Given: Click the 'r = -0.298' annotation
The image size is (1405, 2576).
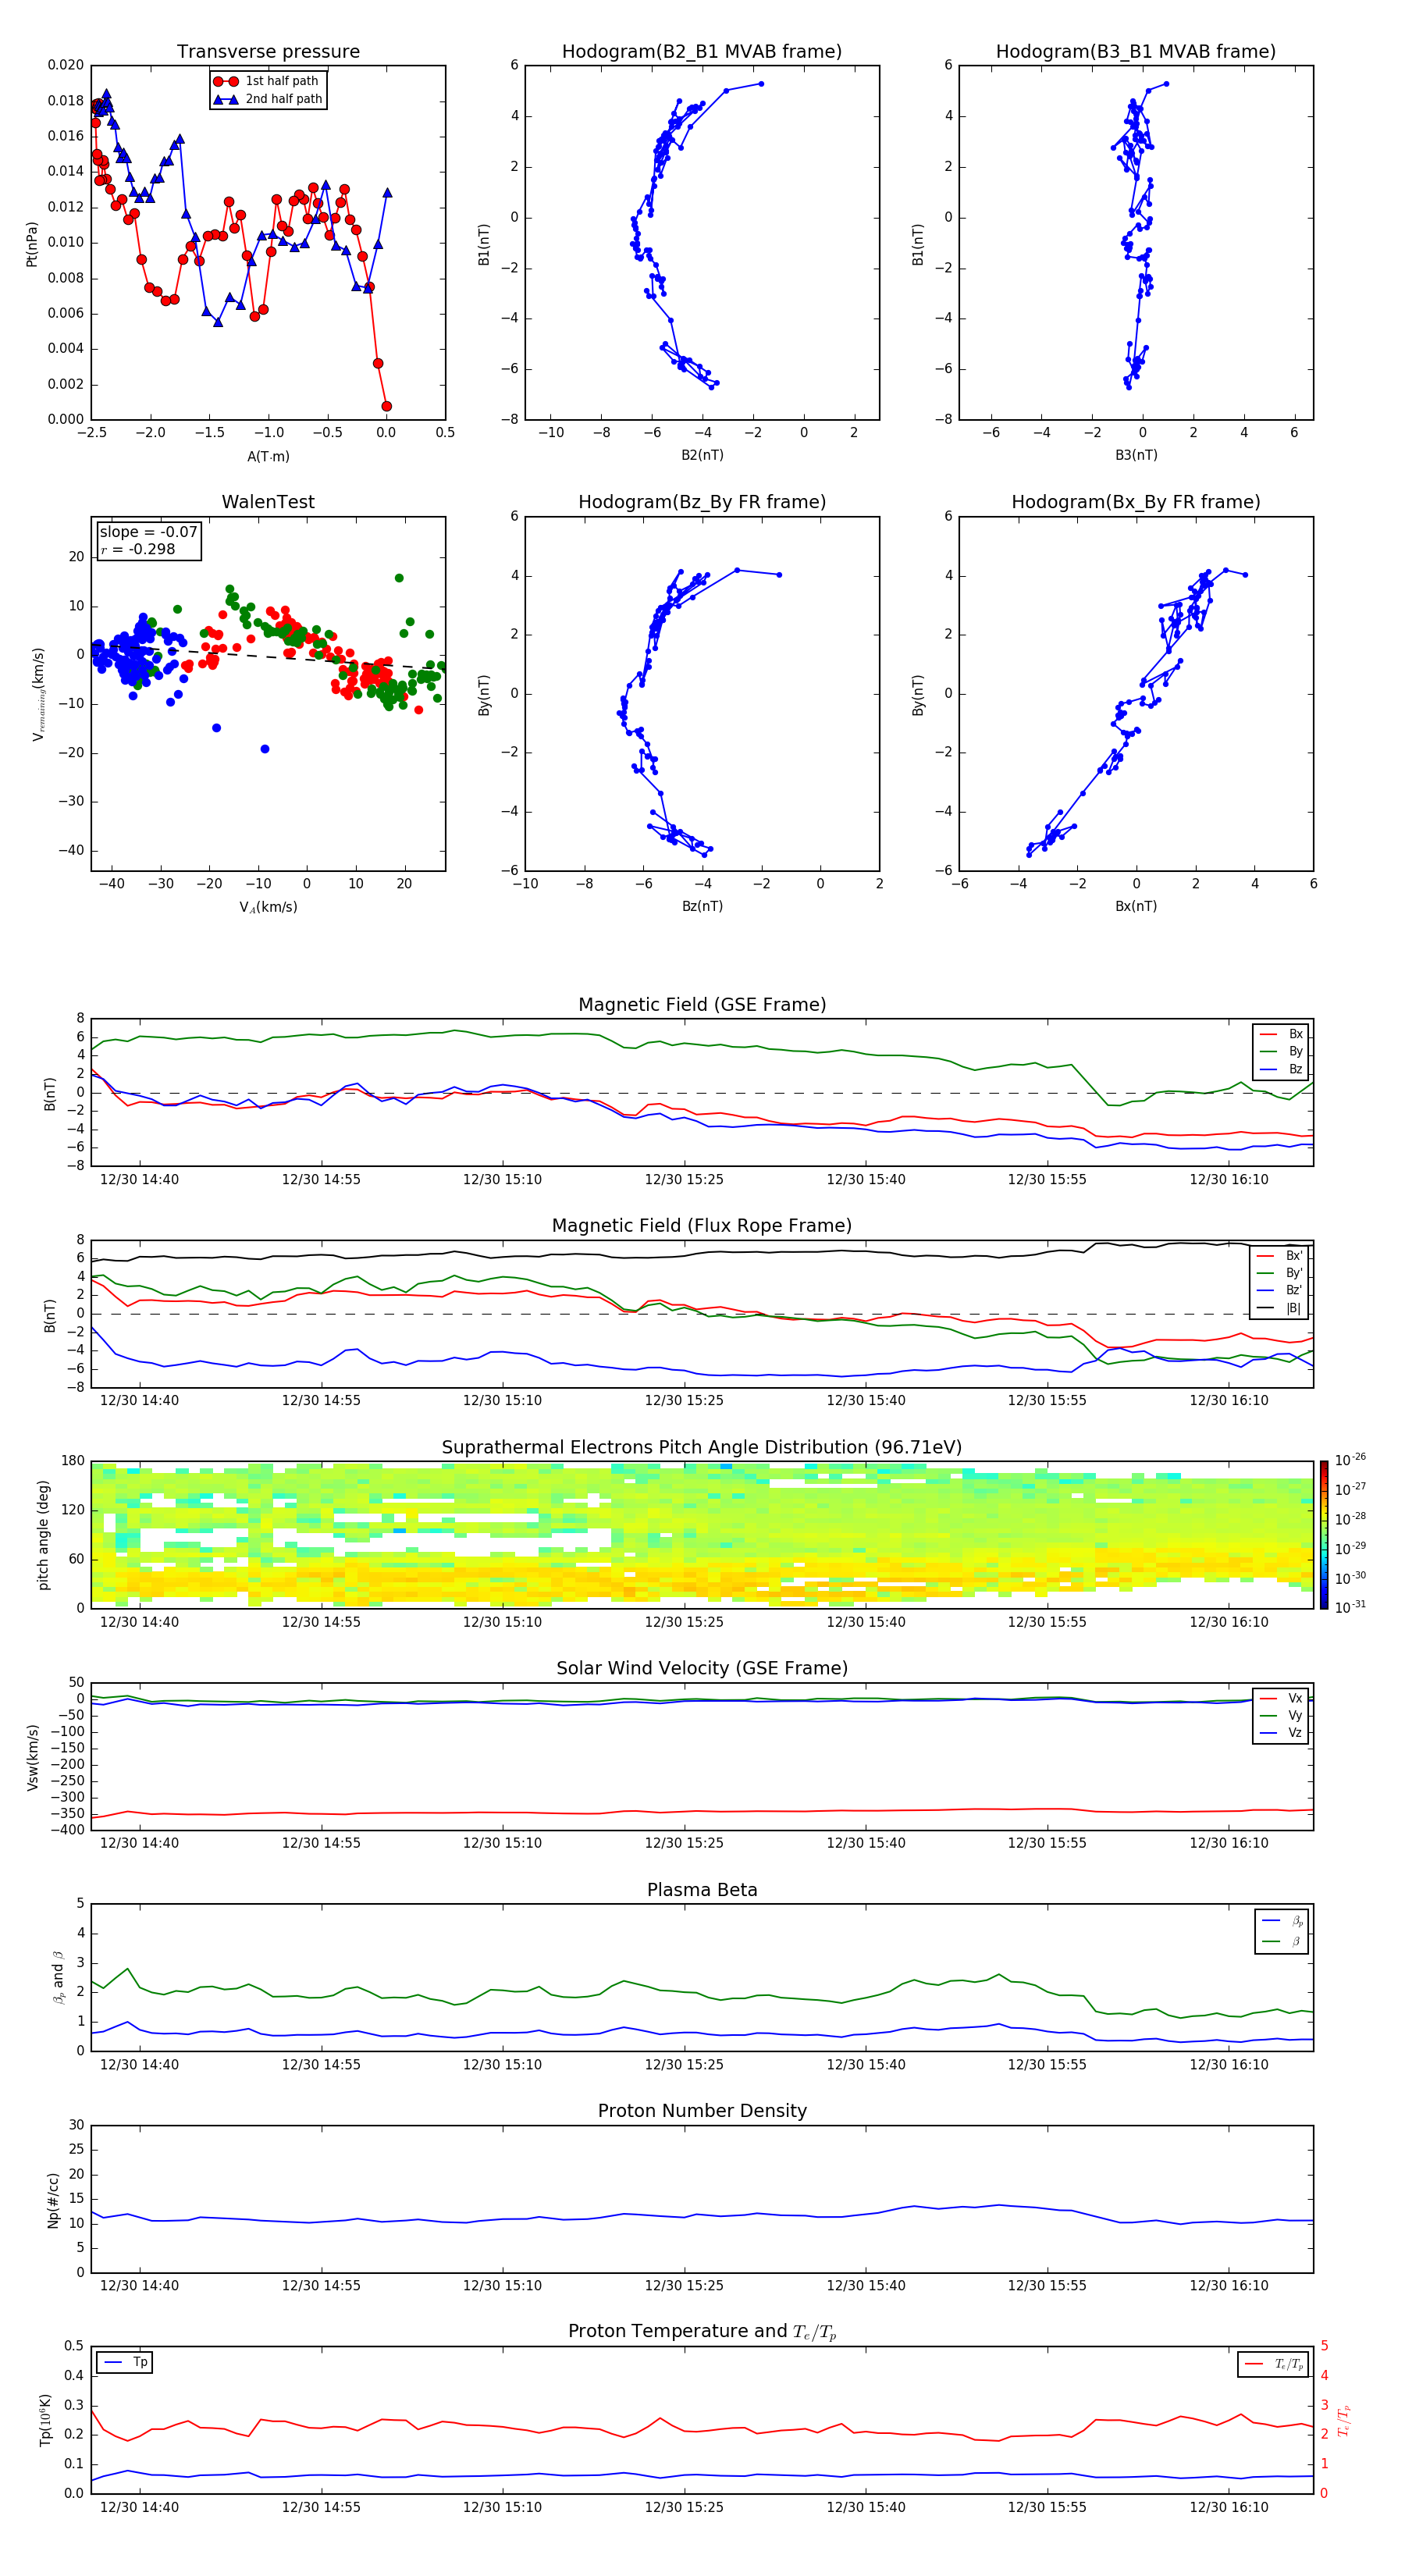Looking at the screenshot, I should [138, 549].
